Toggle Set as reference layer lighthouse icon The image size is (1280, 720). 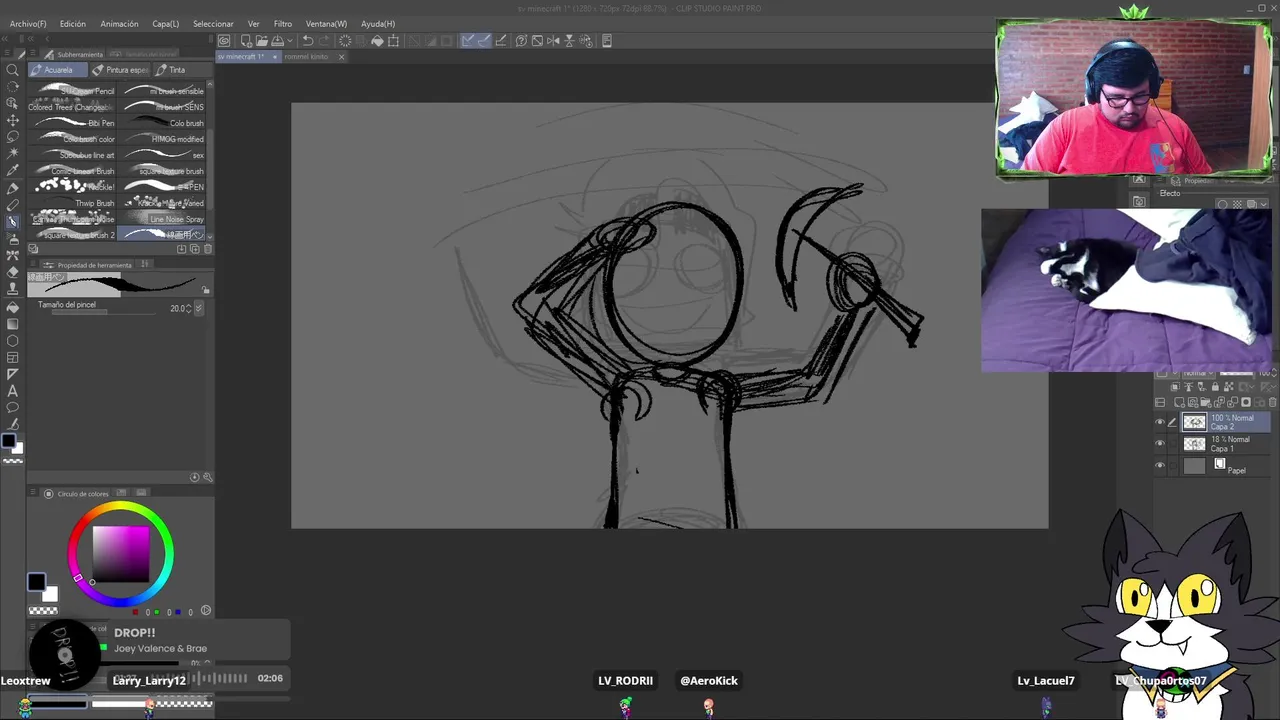(1188, 386)
